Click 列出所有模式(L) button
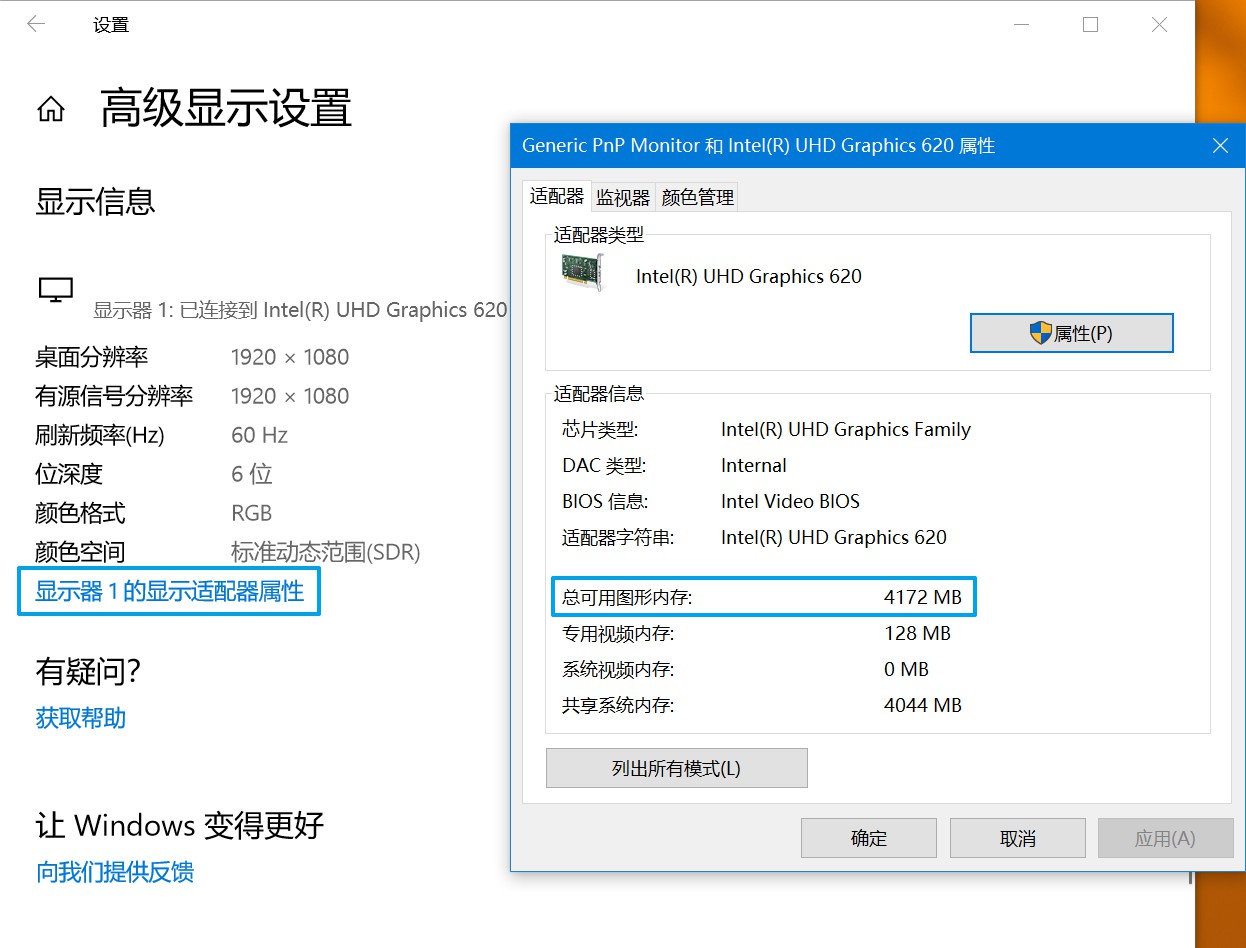 pos(676,768)
